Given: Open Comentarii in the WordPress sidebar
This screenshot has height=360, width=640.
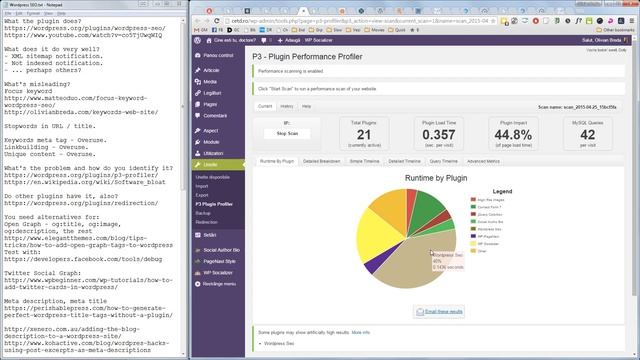Looking at the screenshot, I should pos(218,116).
